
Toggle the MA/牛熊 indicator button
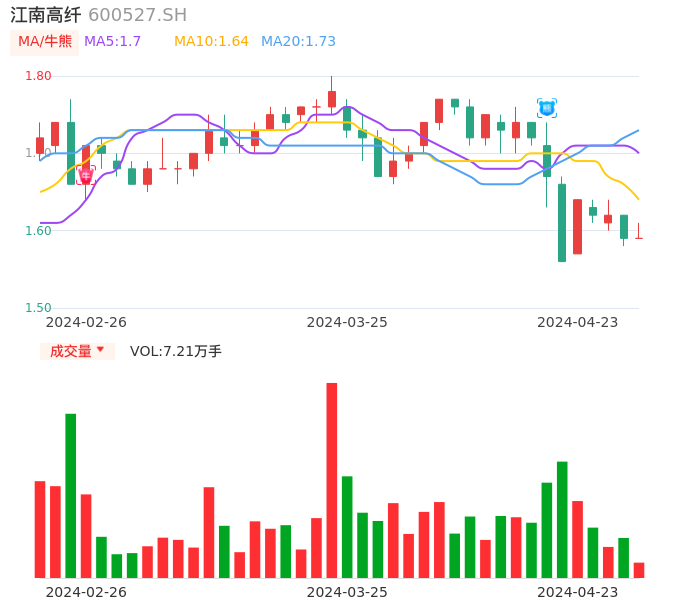click(45, 42)
